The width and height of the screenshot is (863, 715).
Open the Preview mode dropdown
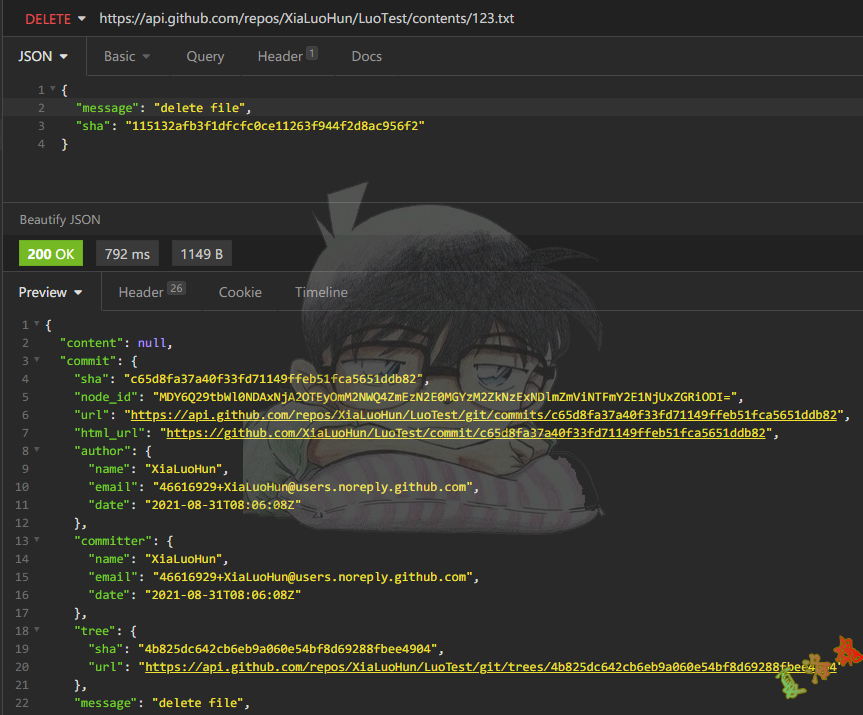(x=50, y=292)
